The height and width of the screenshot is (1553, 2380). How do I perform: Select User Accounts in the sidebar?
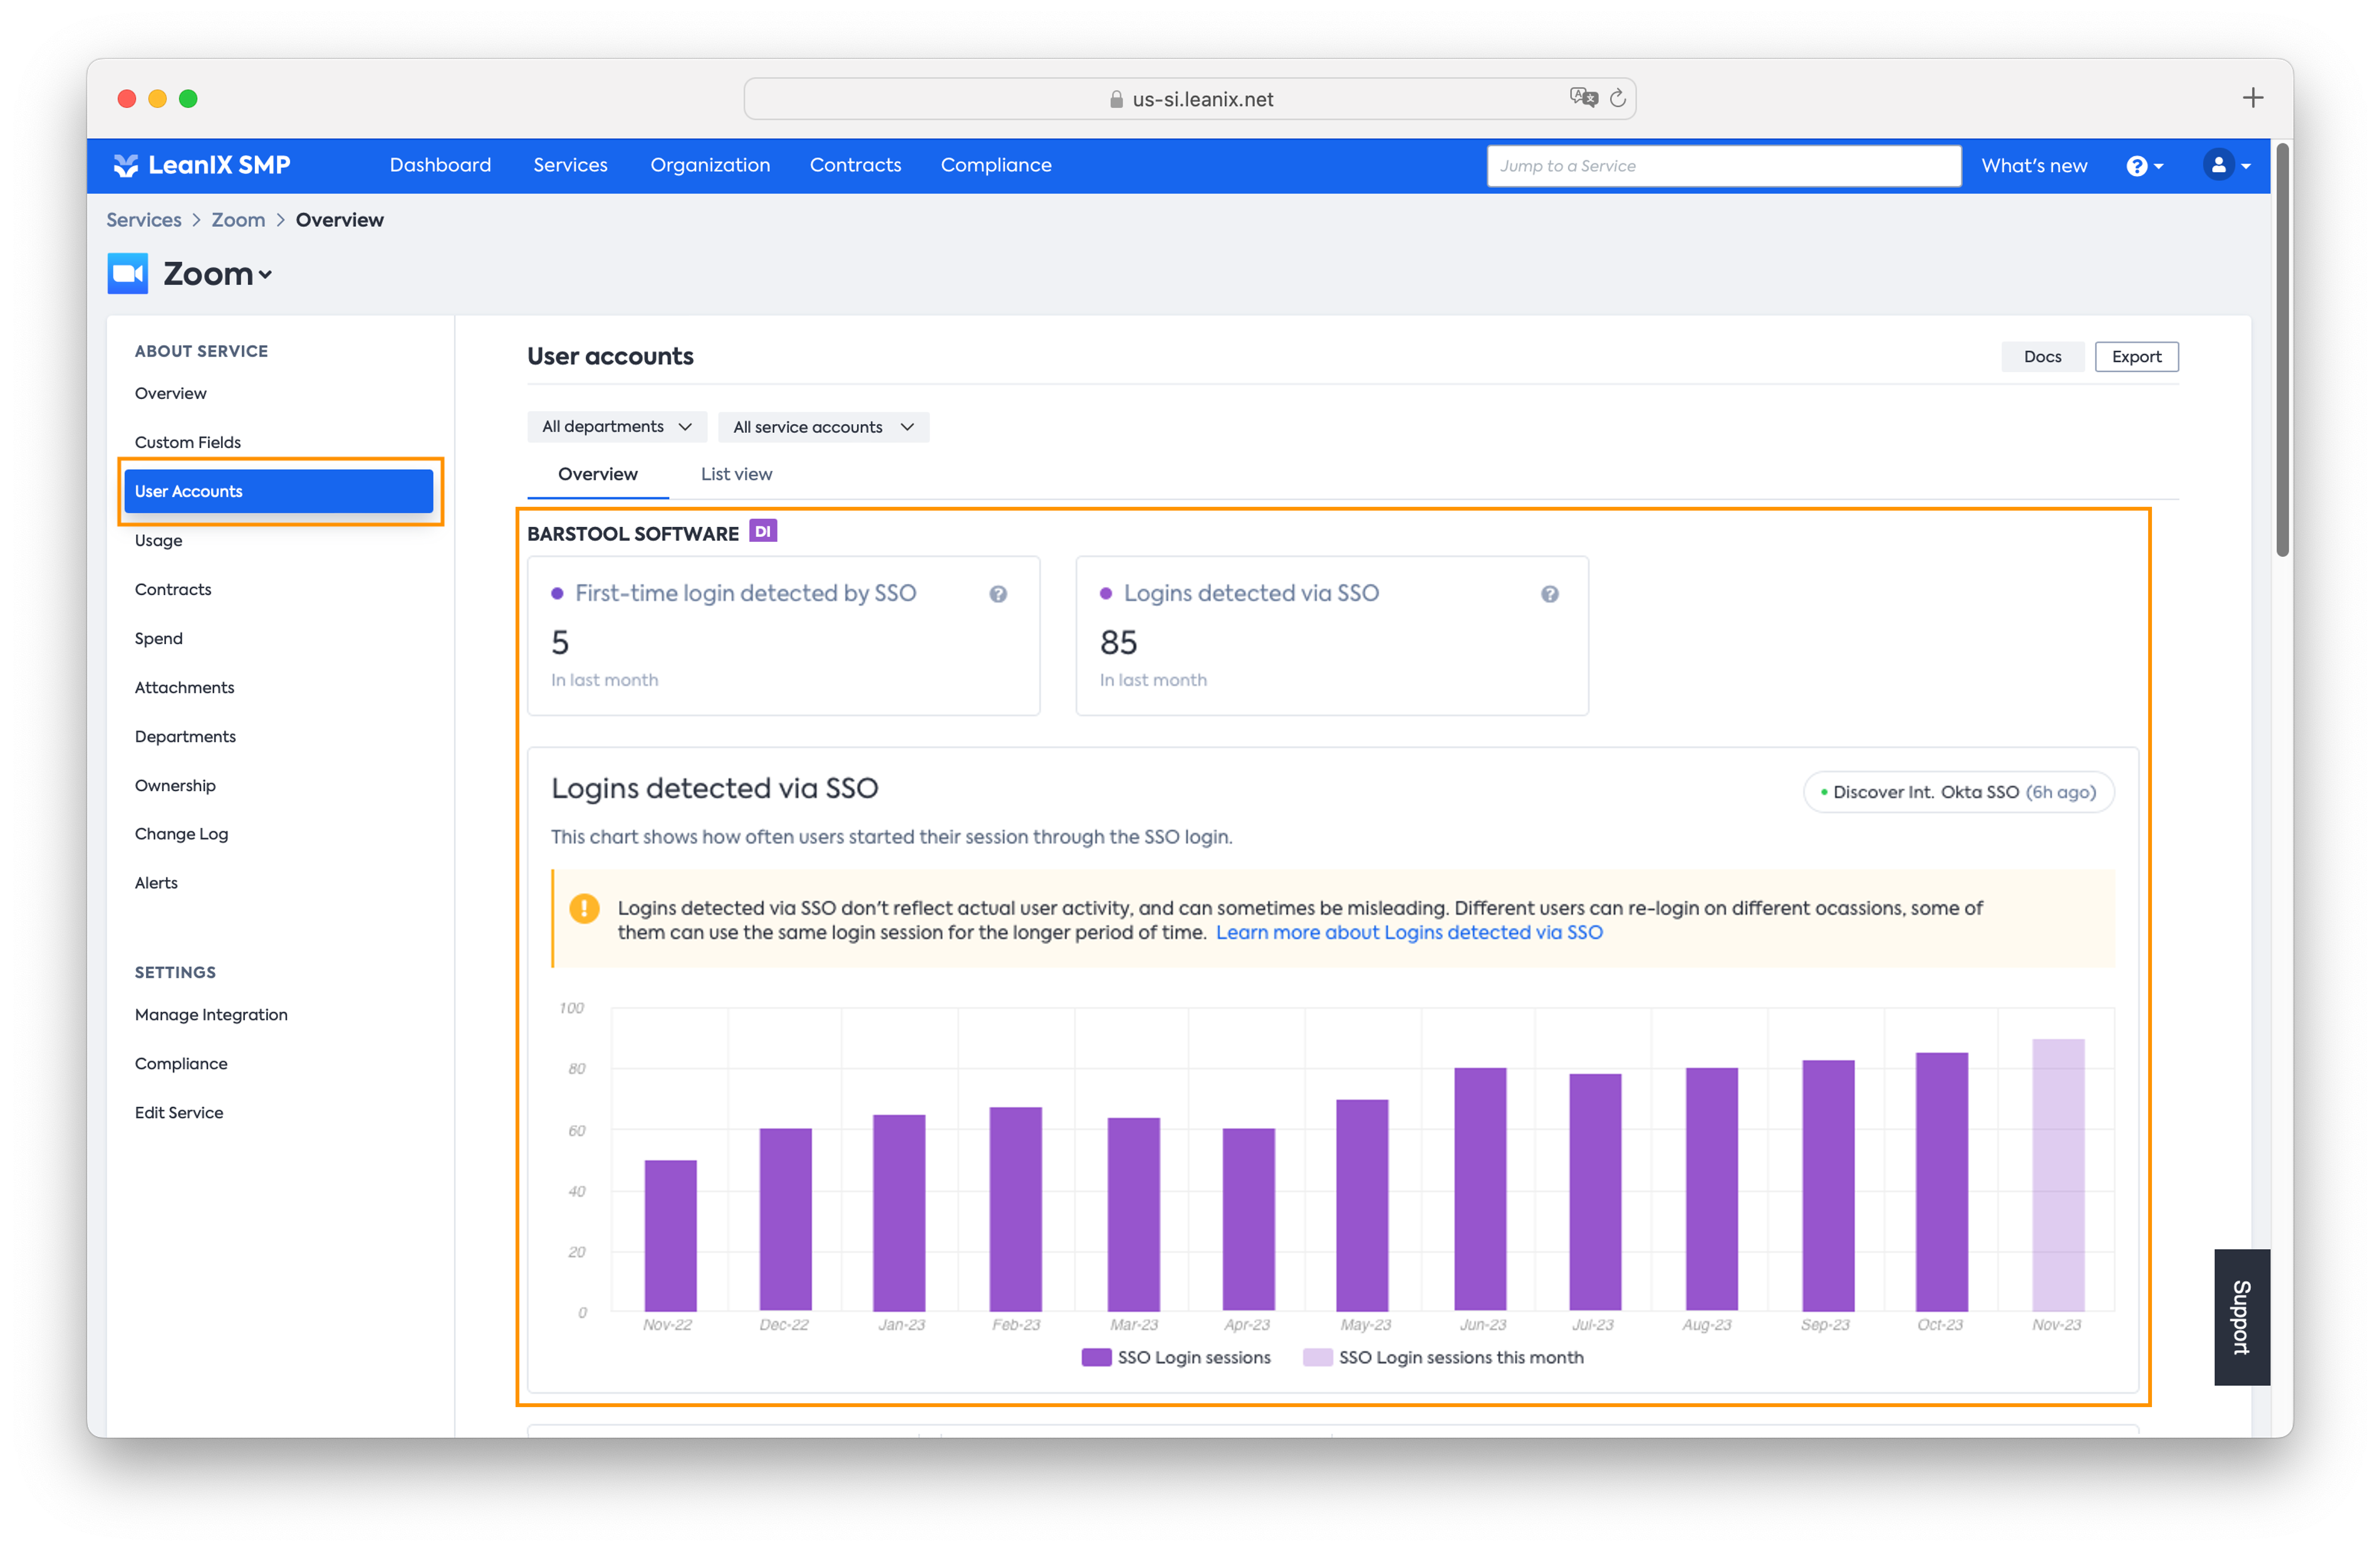click(279, 491)
